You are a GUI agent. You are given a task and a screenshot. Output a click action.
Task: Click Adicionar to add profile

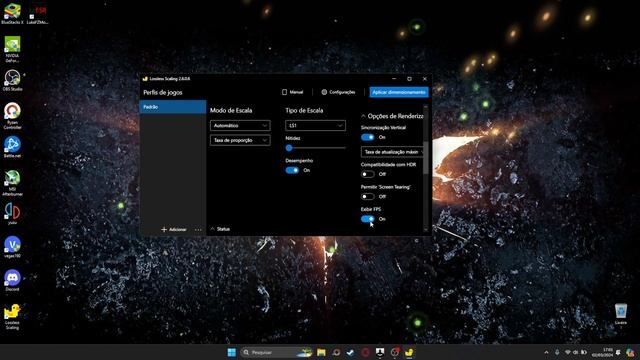click(x=174, y=229)
